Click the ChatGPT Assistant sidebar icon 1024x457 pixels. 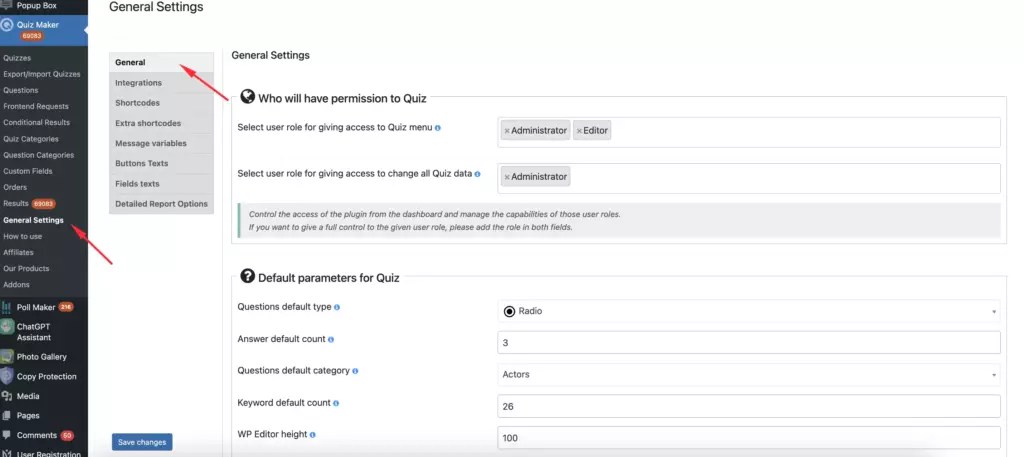(7, 327)
